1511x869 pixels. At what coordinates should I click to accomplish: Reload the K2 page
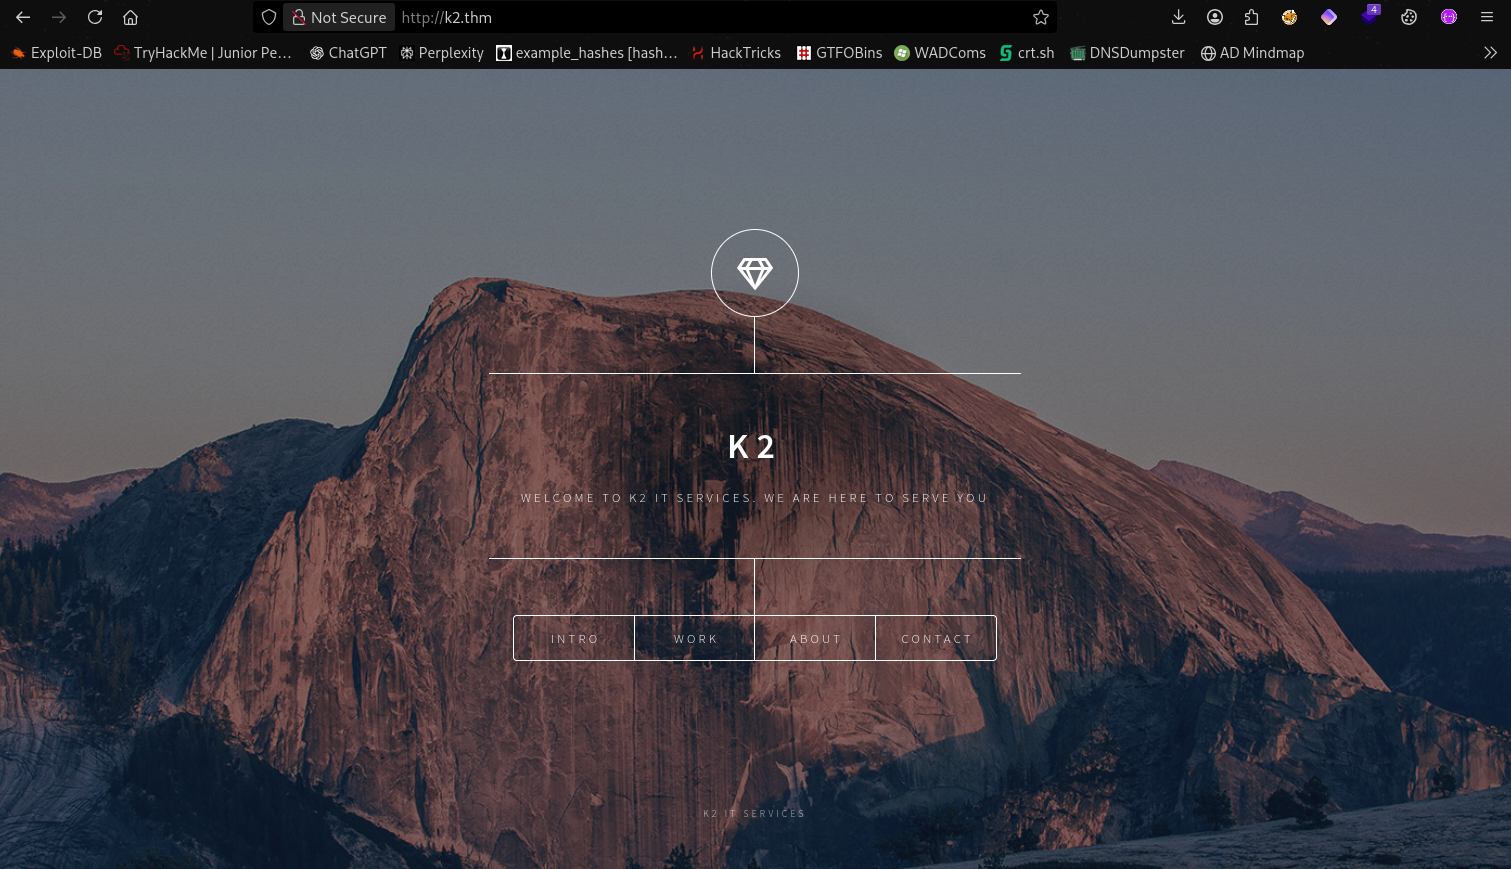point(95,17)
